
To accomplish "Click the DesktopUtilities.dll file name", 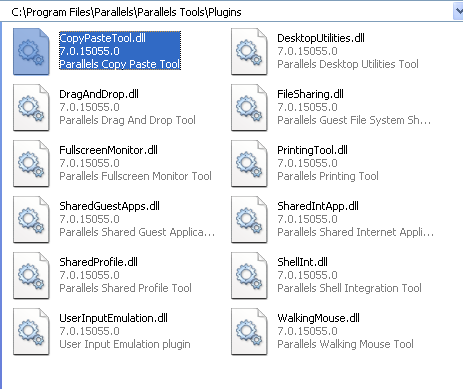I will click(x=321, y=38).
